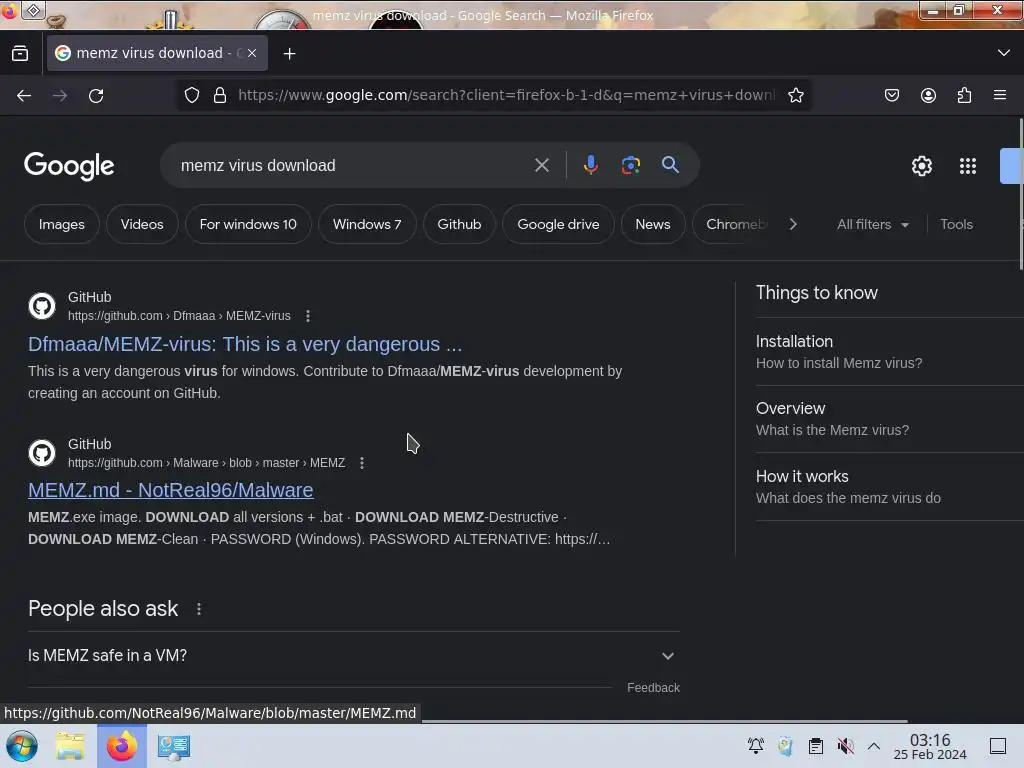Show more filter chips with arrow

pos(793,224)
